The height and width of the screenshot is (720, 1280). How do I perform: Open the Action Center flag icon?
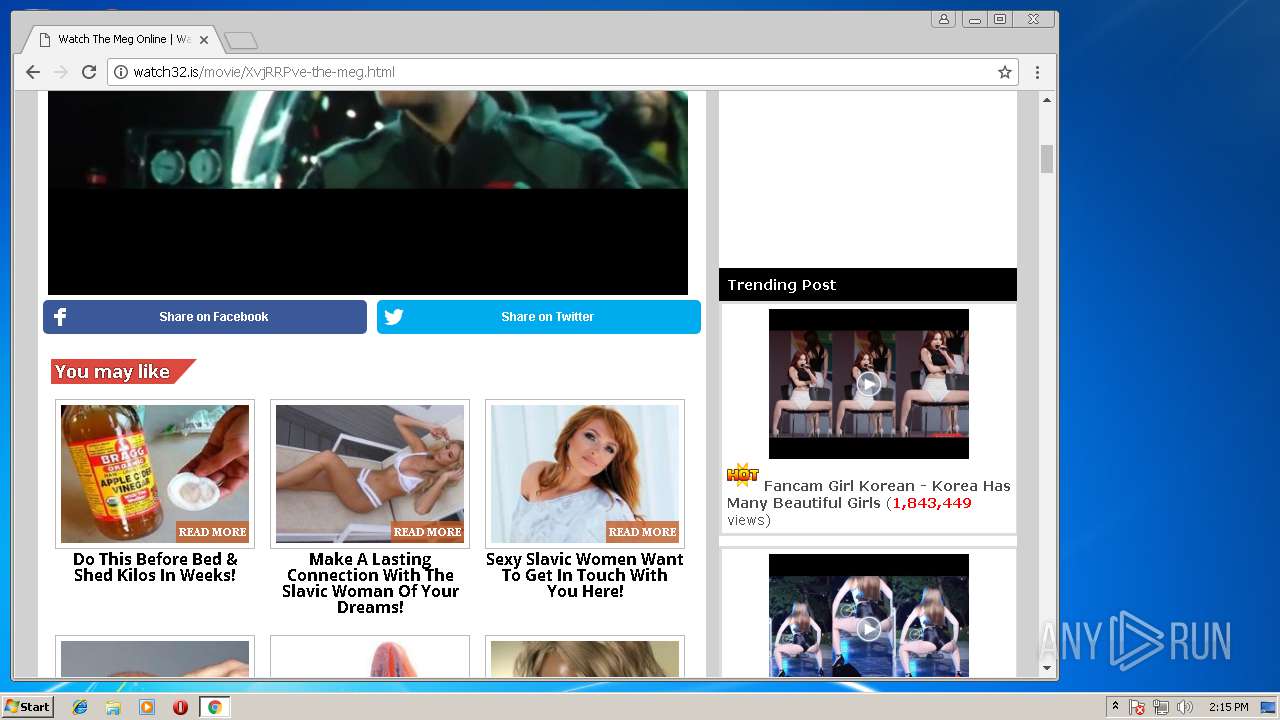click(1137, 707)
